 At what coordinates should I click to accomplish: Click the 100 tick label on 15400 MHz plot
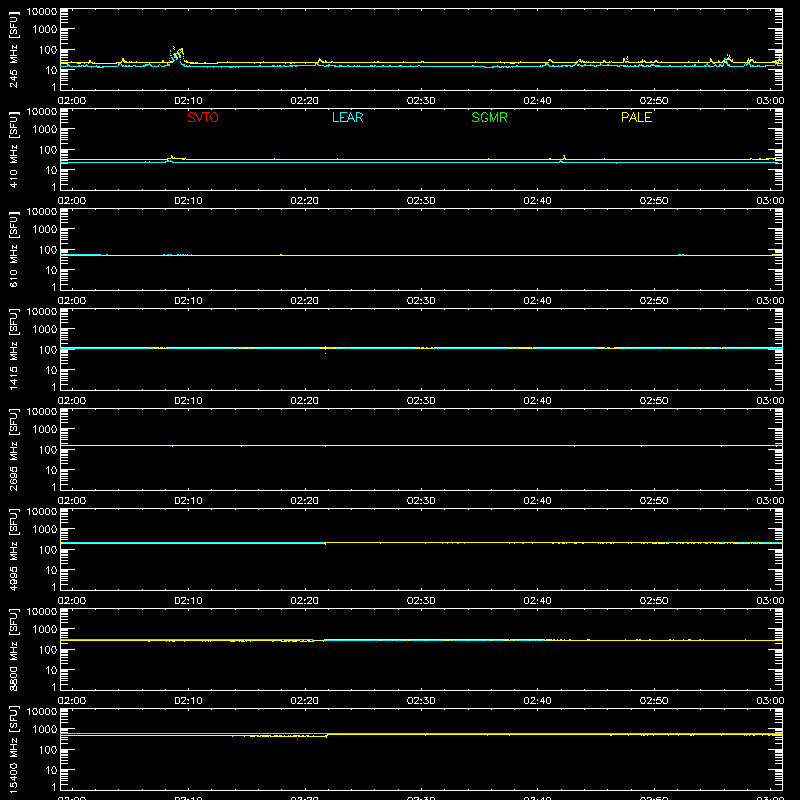pos(48,750)
